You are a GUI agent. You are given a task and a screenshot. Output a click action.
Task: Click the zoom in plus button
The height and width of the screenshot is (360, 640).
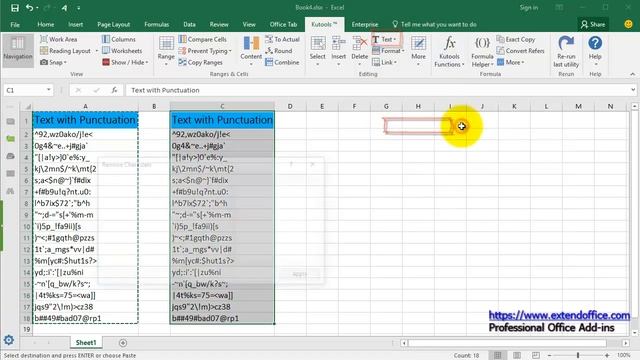[607, 356]
